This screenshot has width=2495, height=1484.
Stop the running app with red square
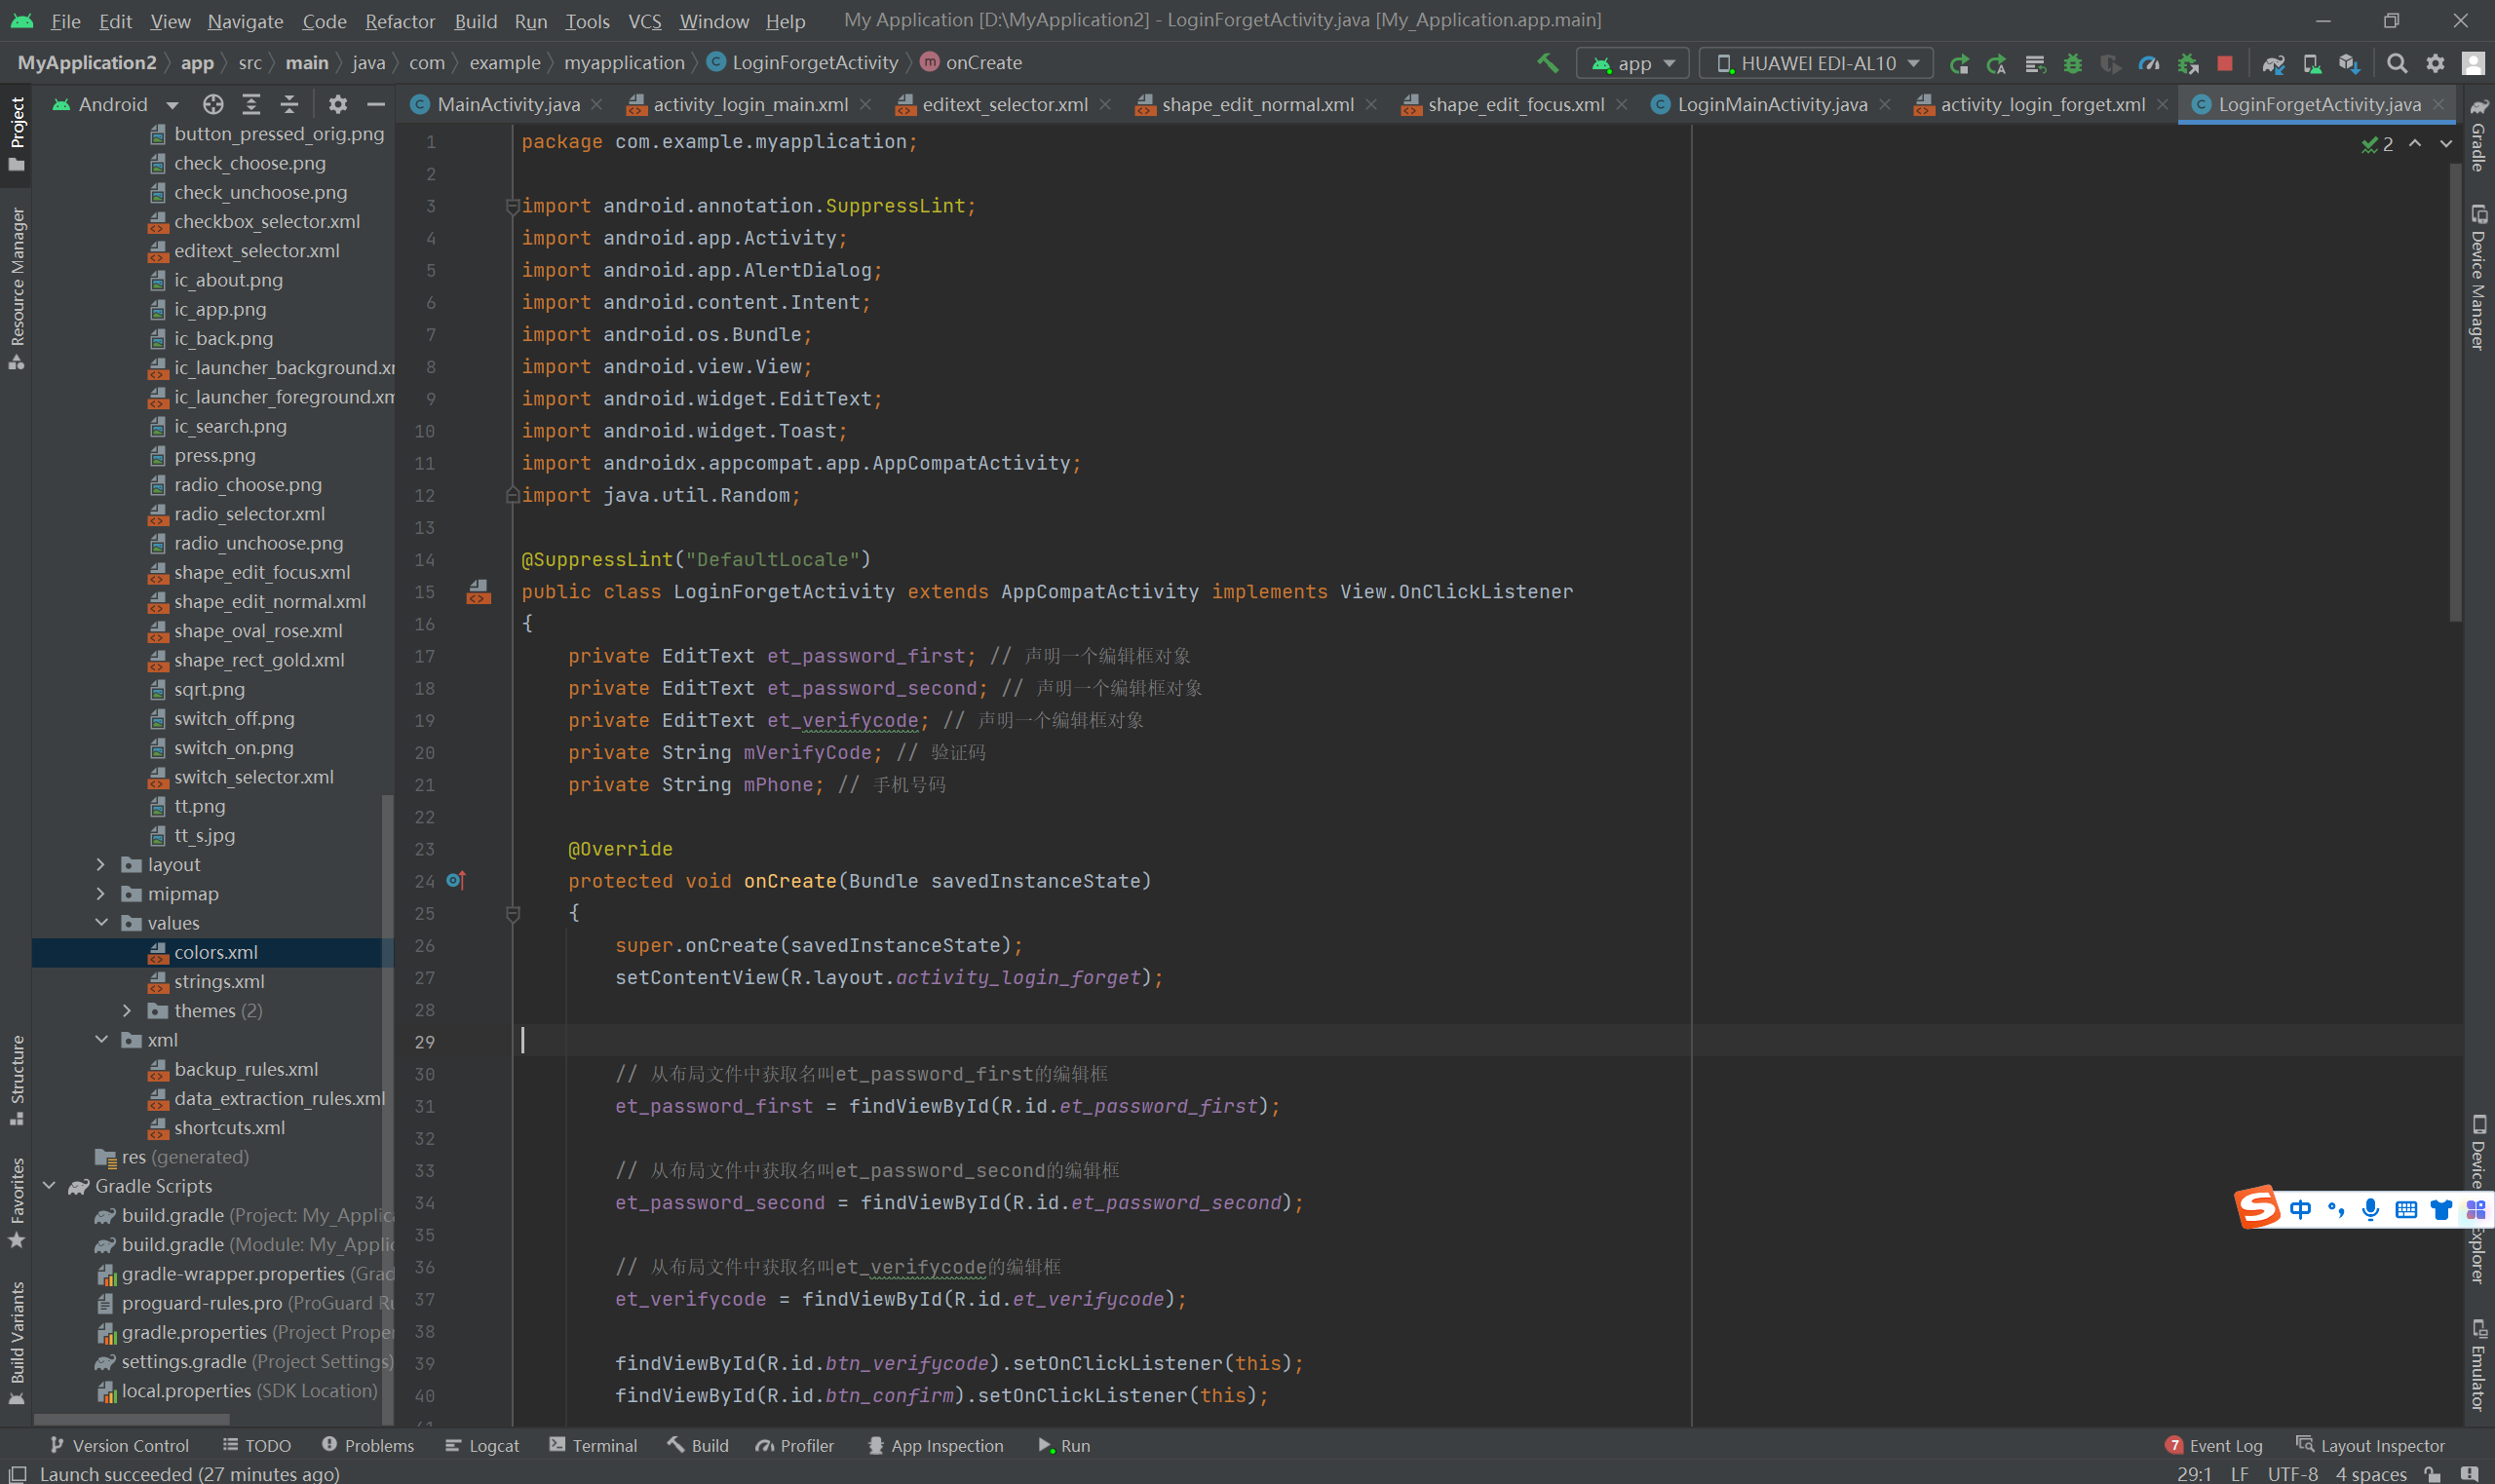point(2224,63)
